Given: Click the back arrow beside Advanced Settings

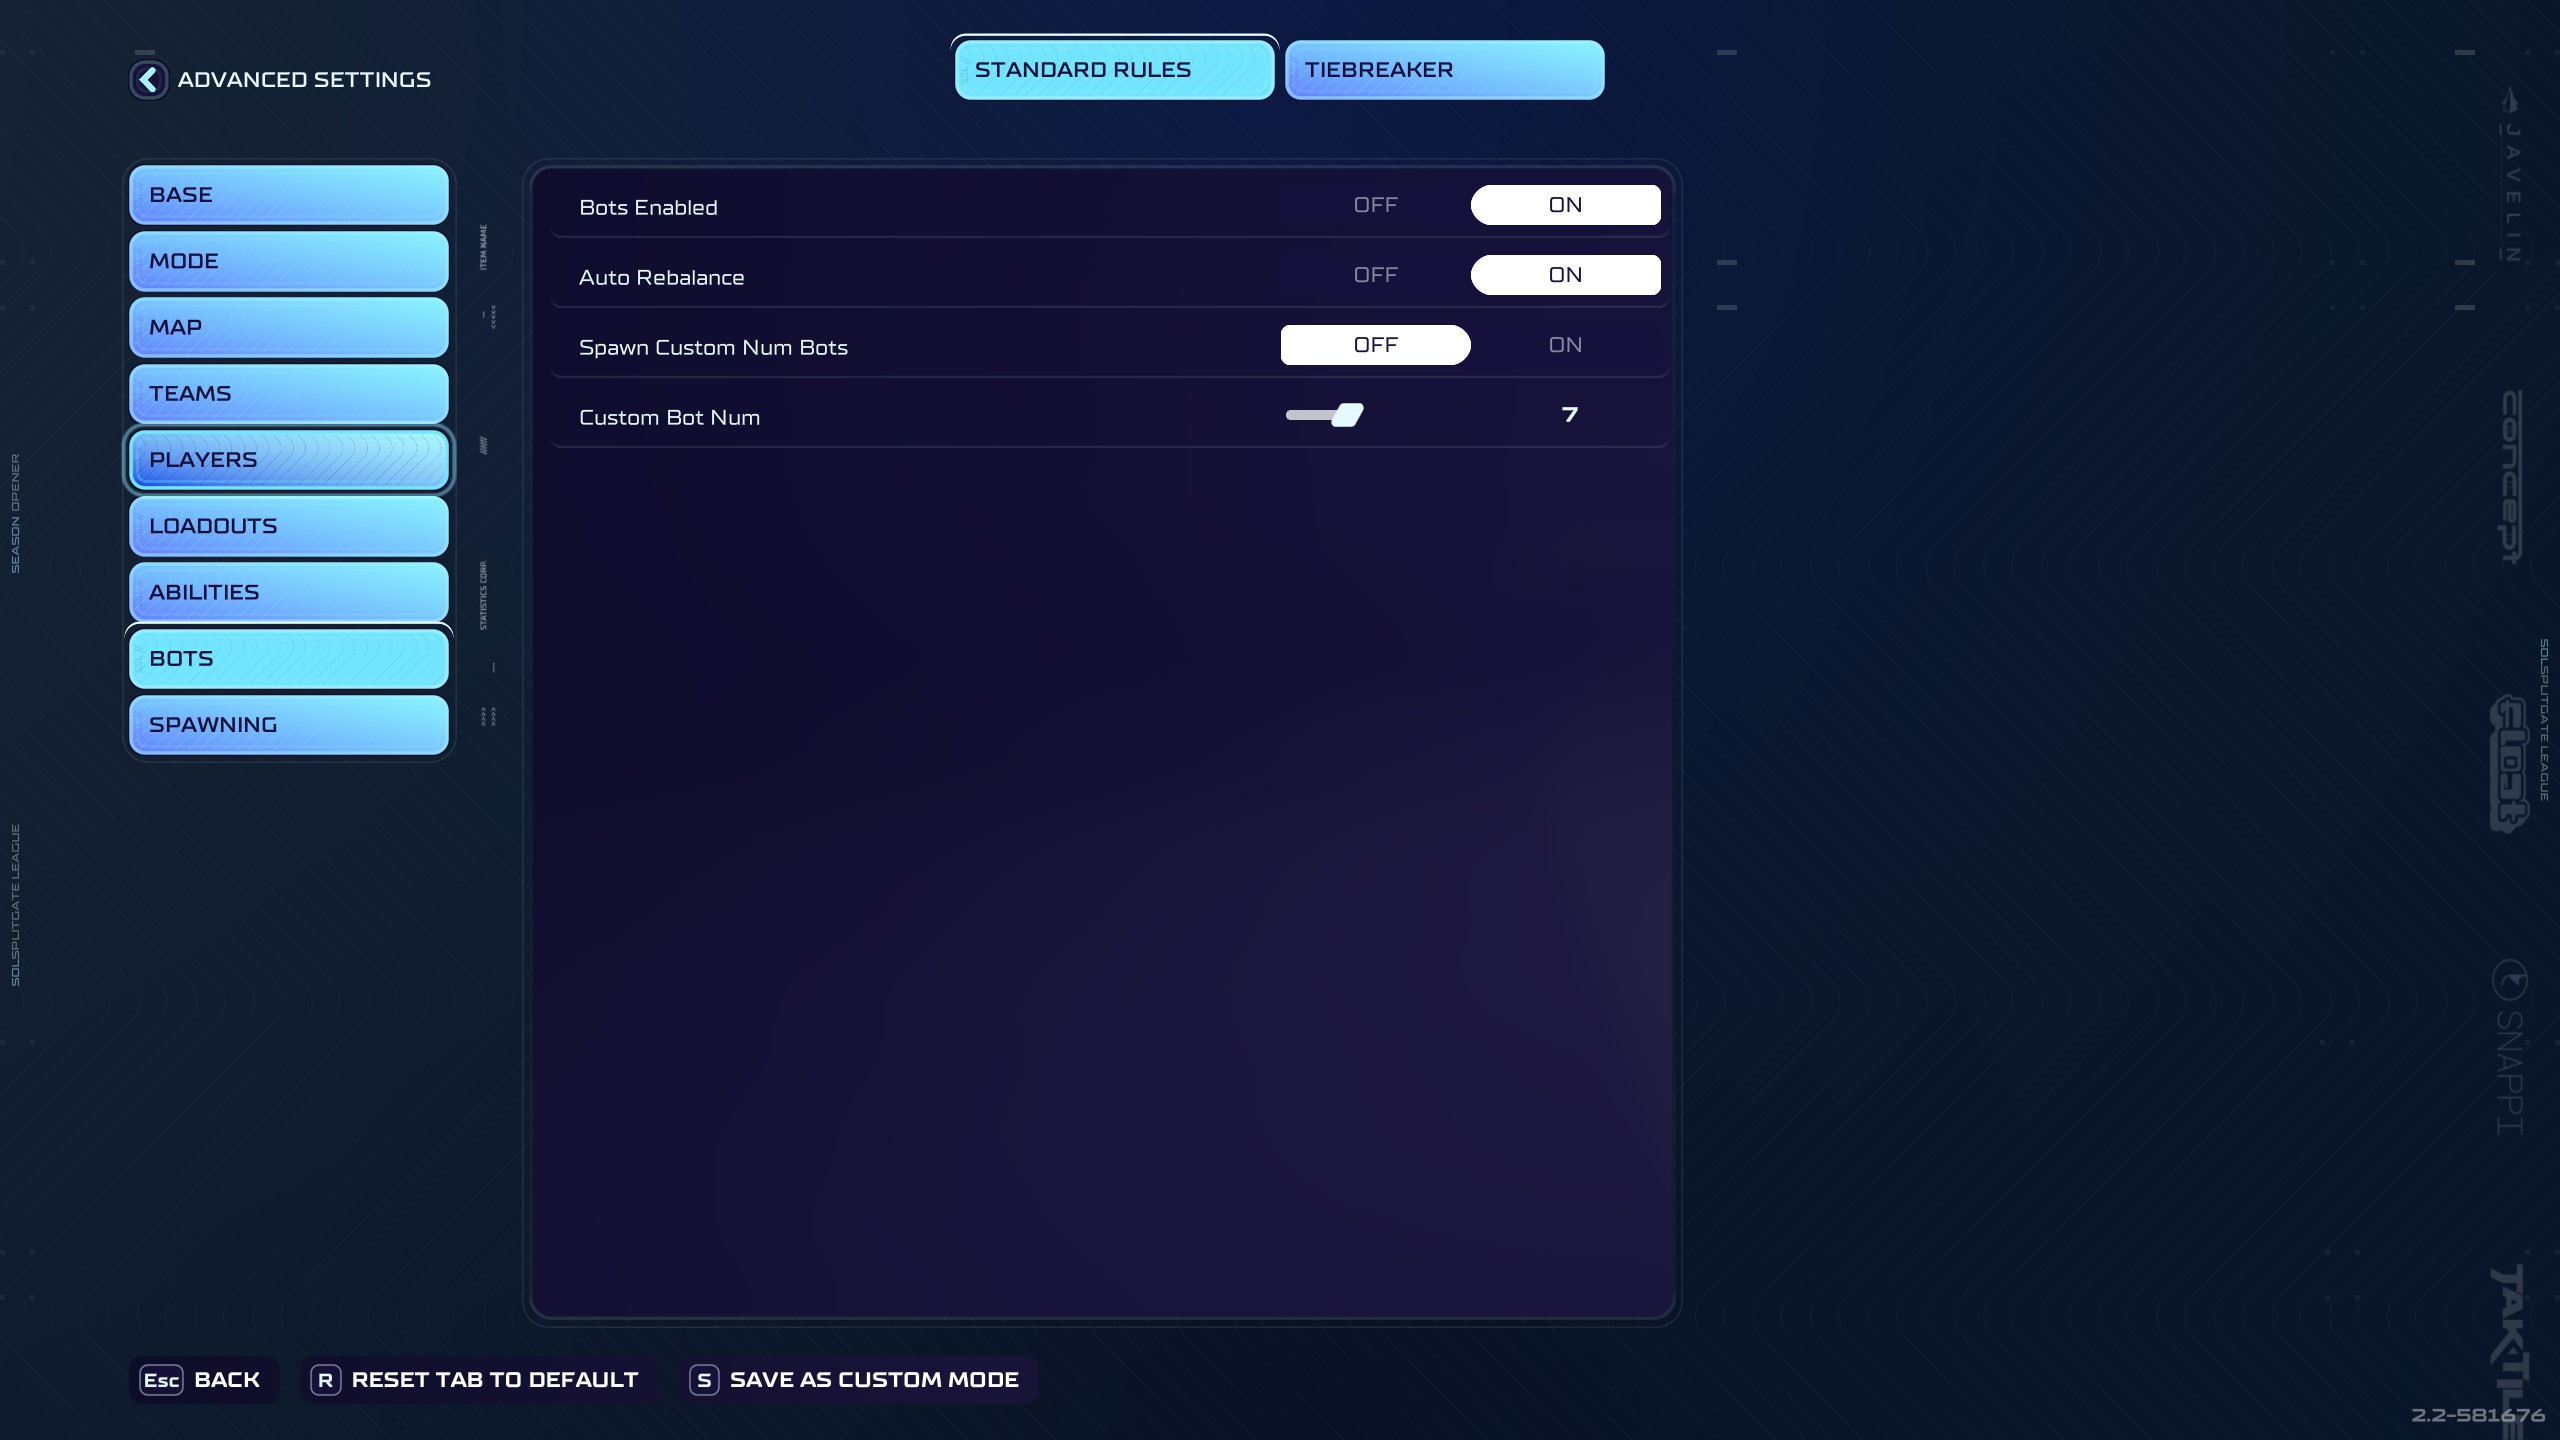Looking at the screenshot, I should pos(148,80).
